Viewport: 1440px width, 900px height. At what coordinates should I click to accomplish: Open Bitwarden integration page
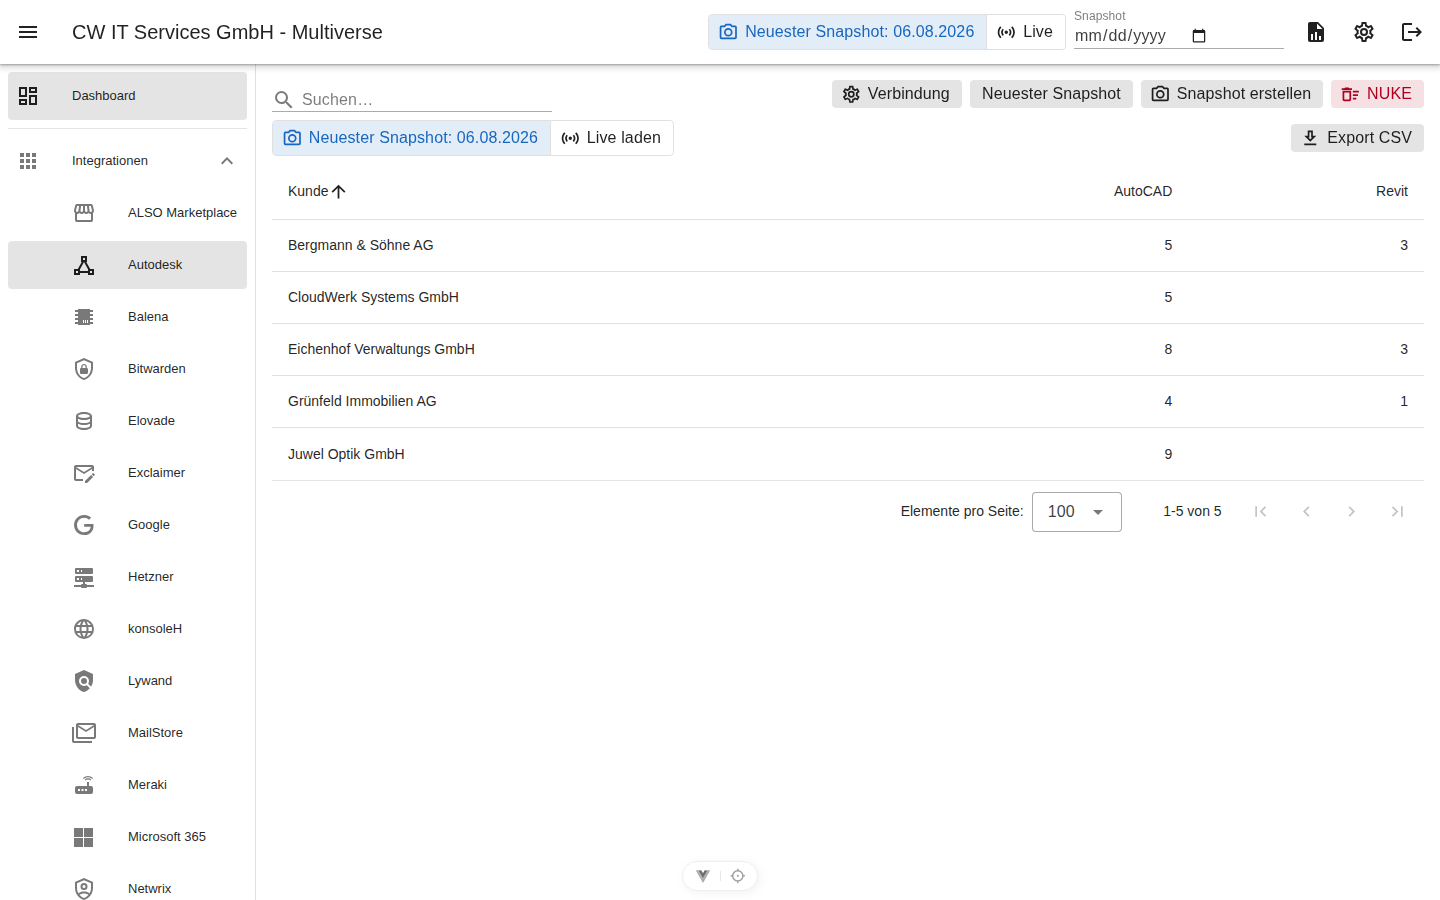click(x=127, y=369)
